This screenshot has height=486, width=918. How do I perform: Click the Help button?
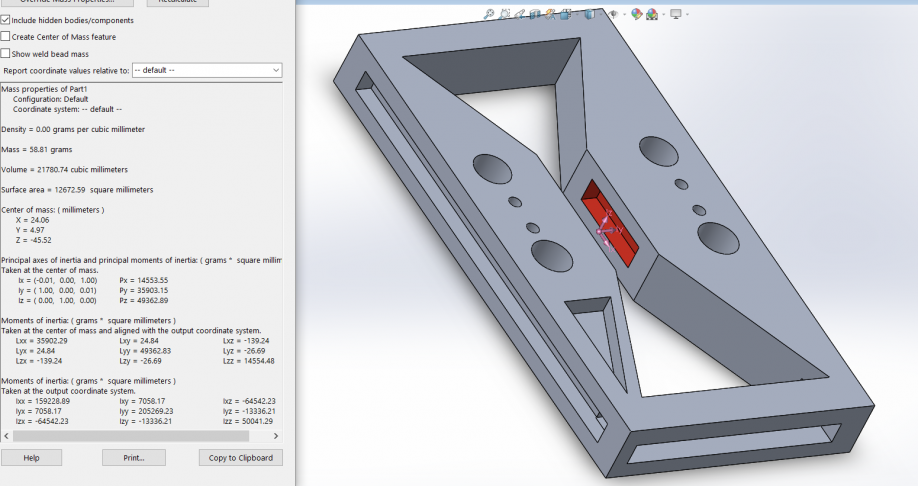point(32,458)
